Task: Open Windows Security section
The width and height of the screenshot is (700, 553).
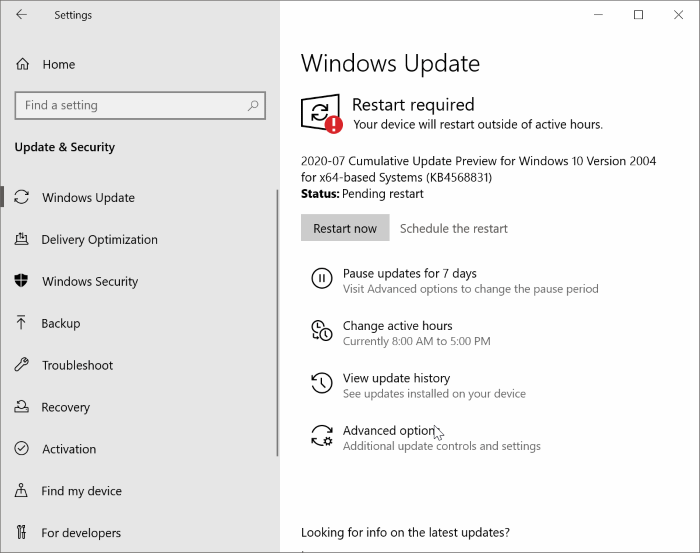Action: [x=90, y=281]
